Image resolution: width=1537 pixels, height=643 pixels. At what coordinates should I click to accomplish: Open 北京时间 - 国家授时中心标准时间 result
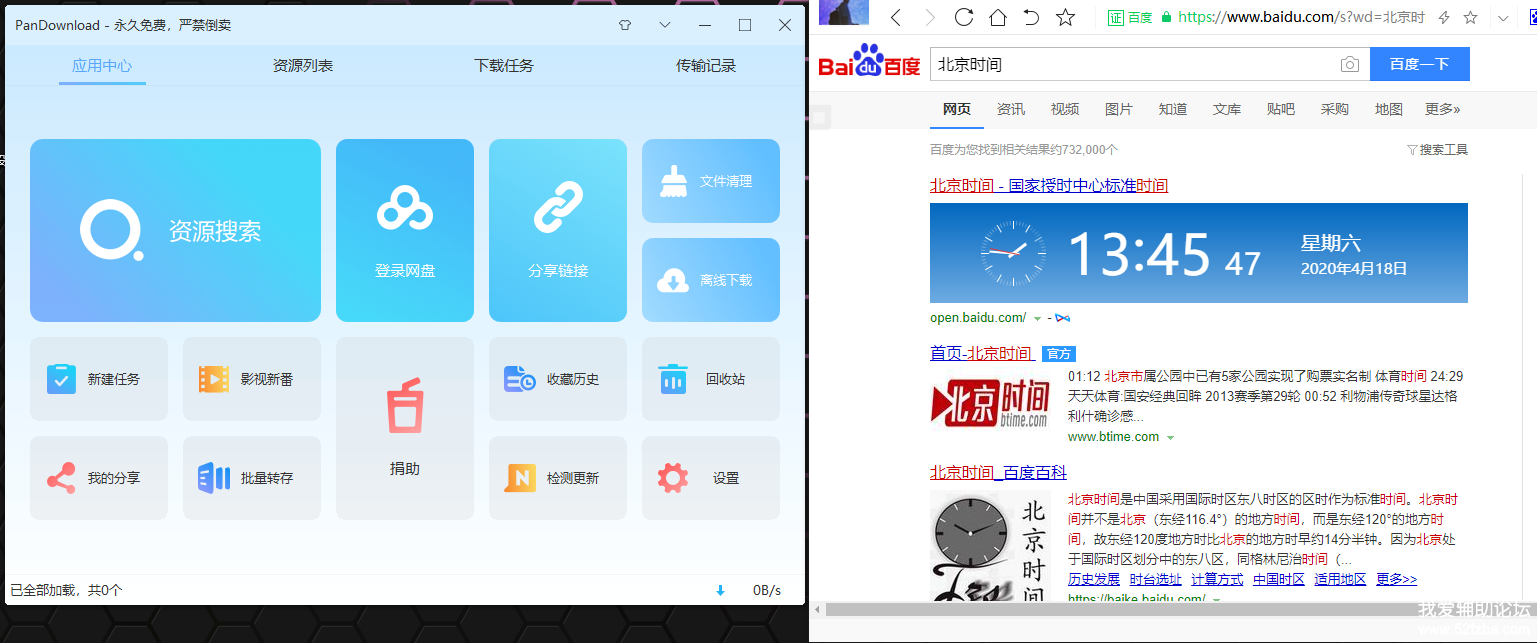pos(1049,185)
